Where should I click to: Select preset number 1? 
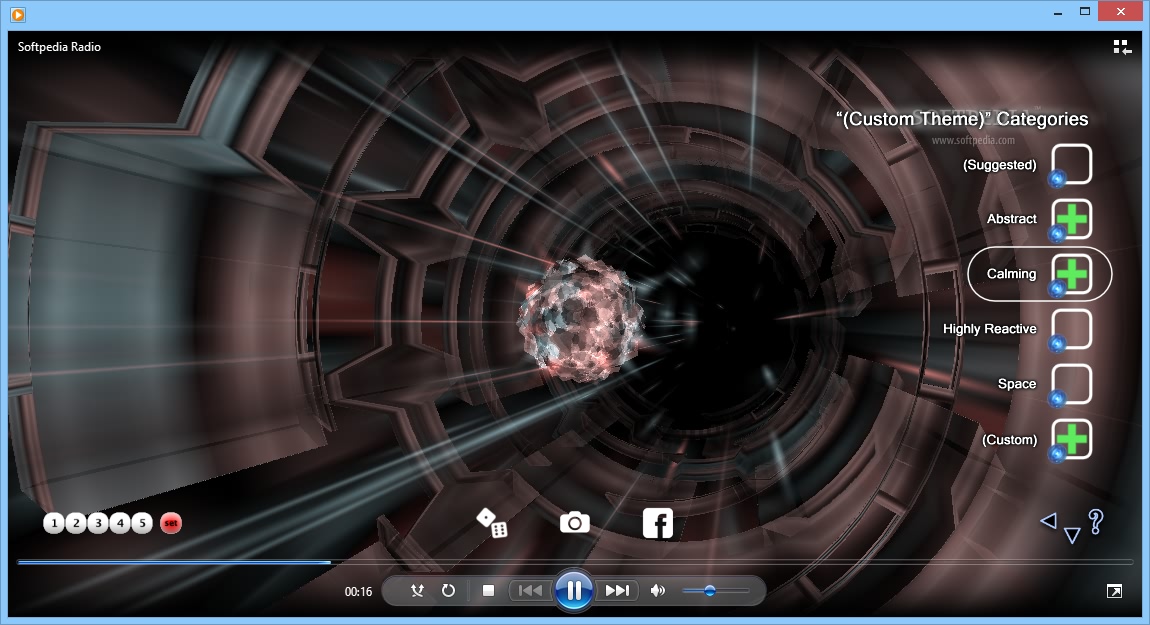click(x=54, y=523)
